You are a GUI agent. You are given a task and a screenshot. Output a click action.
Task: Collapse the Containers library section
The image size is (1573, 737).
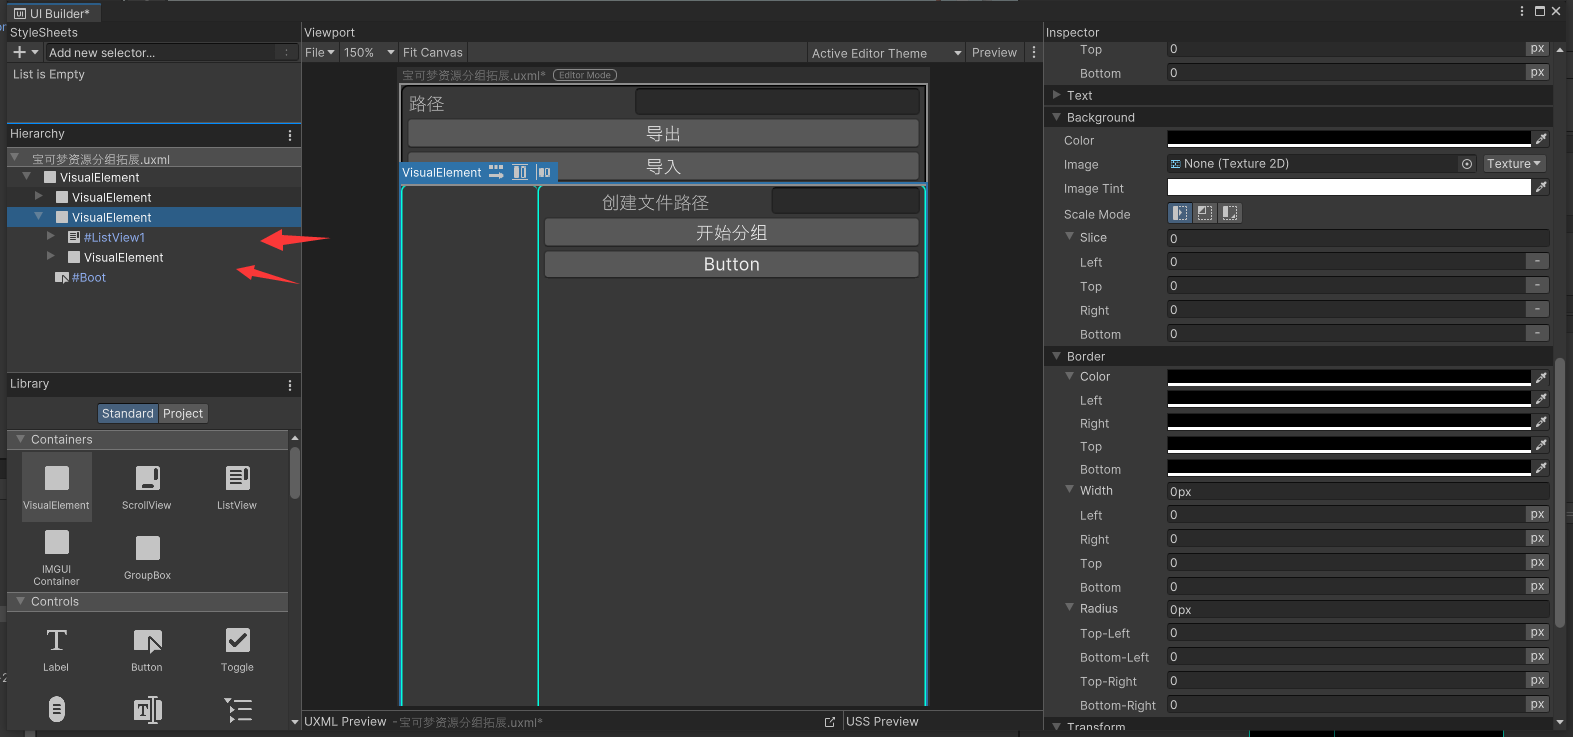pyautogui.click(x=21, y=439)
